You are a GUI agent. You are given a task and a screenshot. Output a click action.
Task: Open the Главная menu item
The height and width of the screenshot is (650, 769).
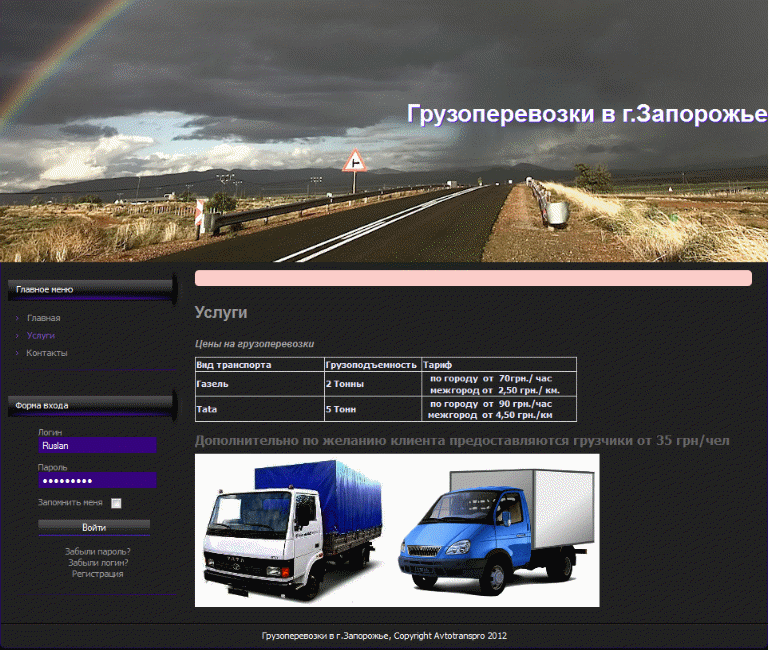[44, 318]
